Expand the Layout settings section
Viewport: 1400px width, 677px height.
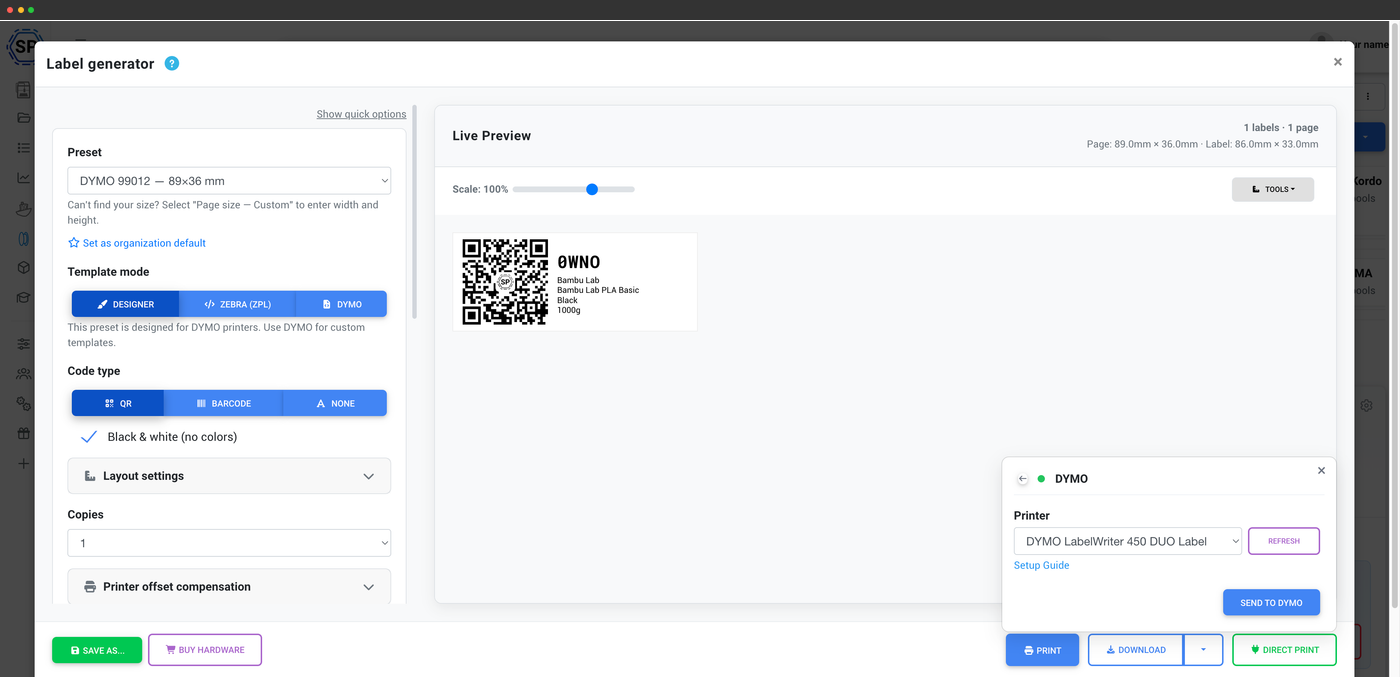click(229, 476)
